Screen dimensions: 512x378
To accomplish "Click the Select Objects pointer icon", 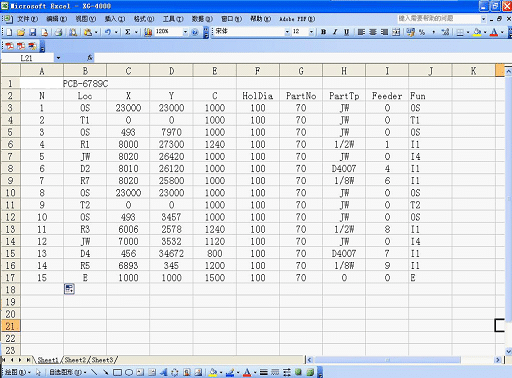I will tap(38, 372).
